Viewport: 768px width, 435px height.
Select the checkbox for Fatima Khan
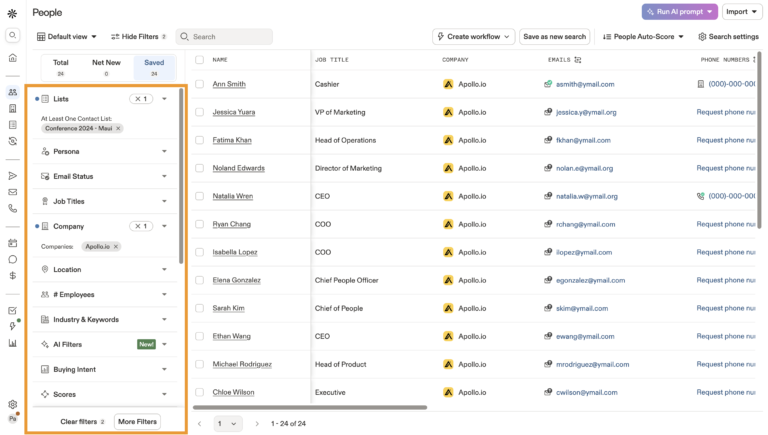tap(199, 140)
